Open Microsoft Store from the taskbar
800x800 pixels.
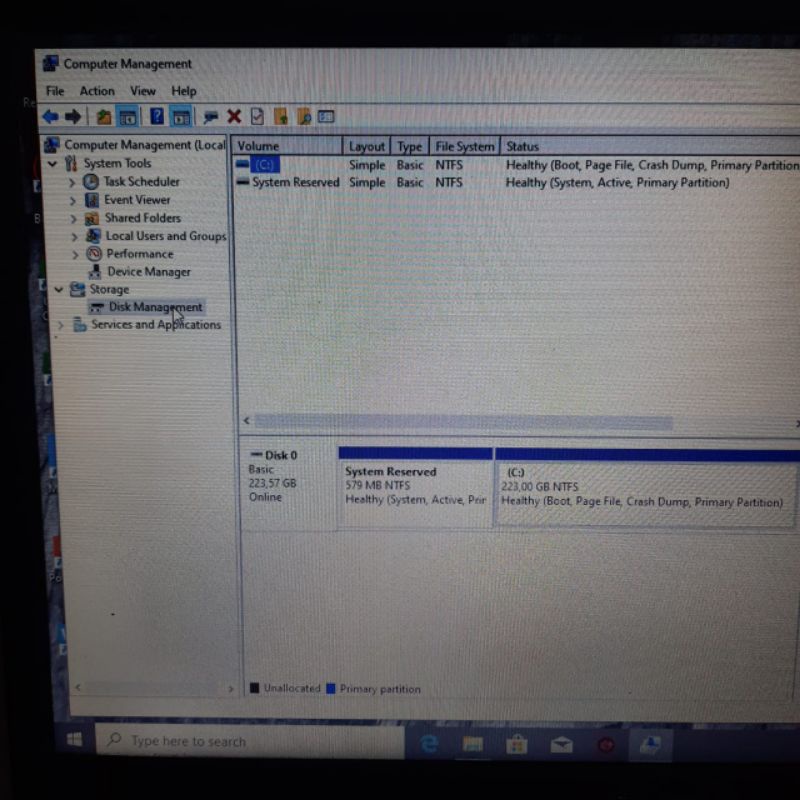pos(516,745)
